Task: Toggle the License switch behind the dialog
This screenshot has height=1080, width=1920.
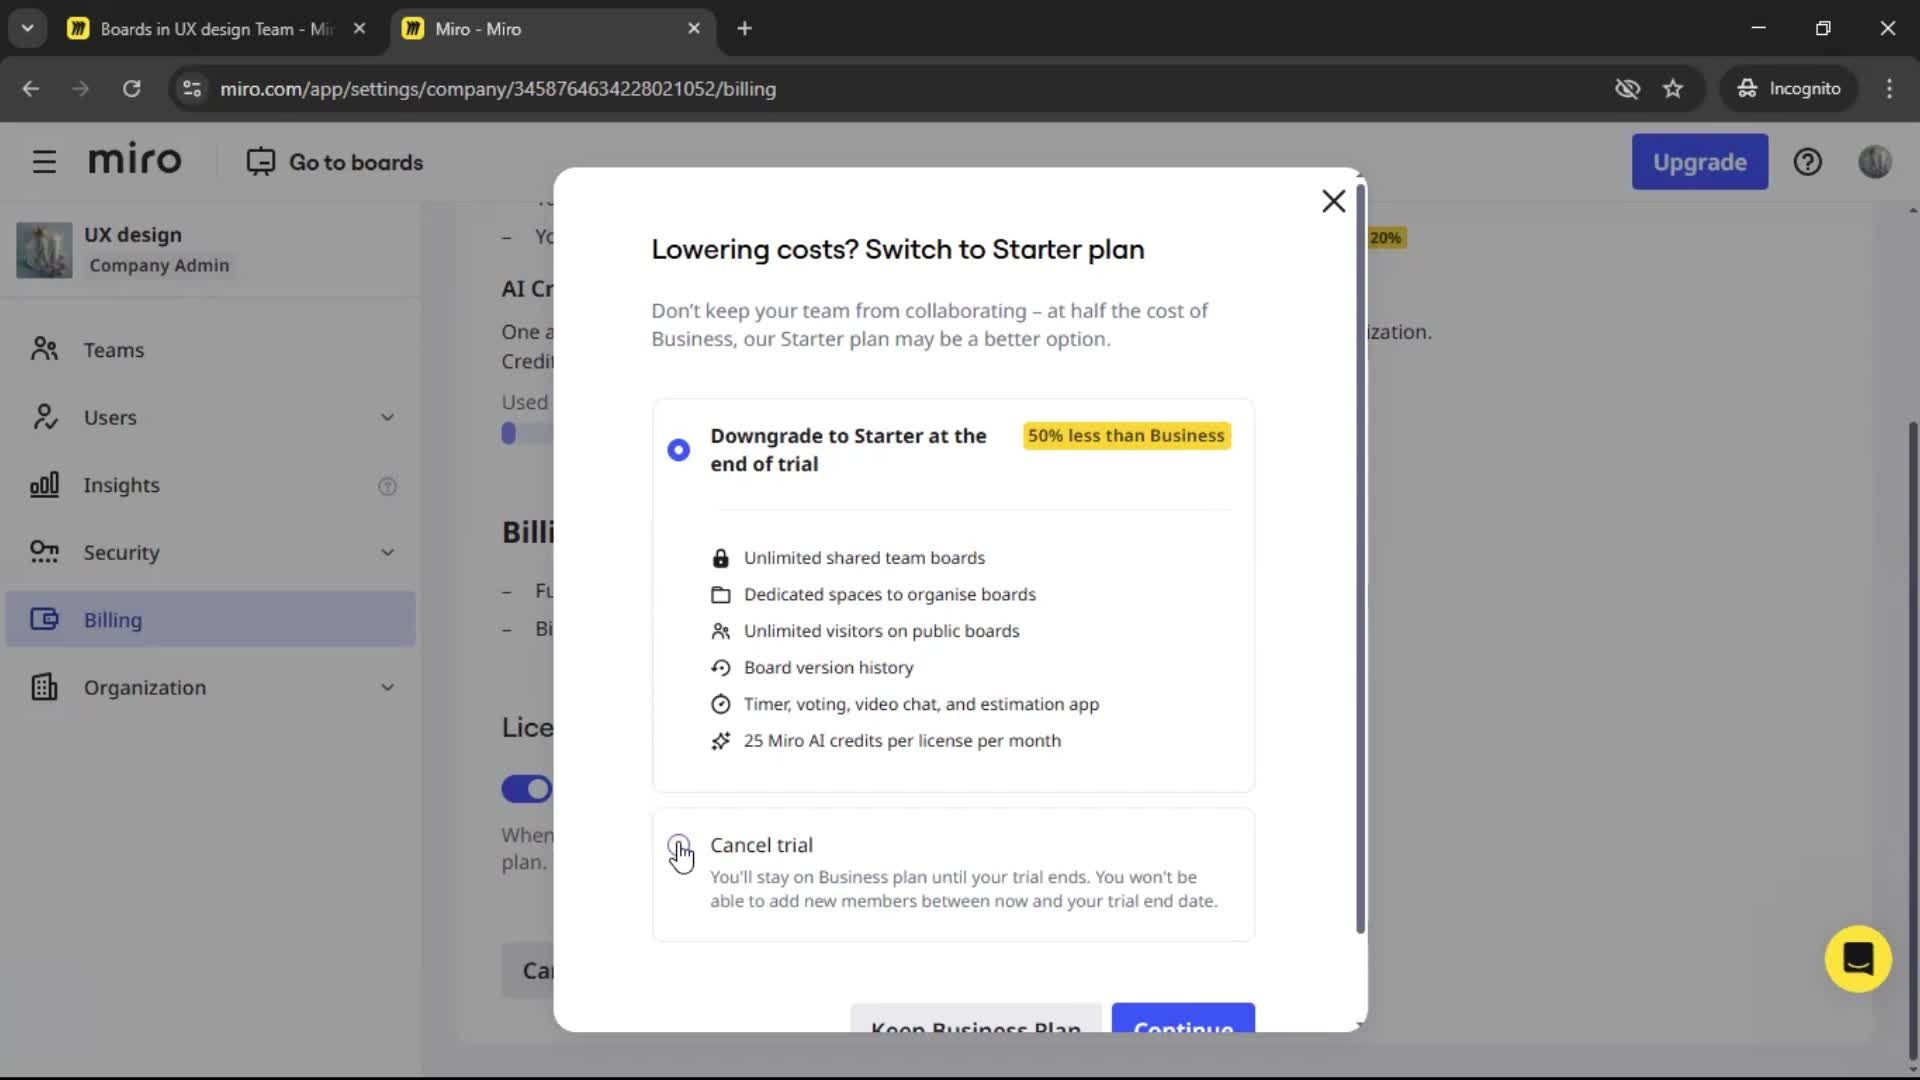Action: pyautogui.click(x=527, y=789)
